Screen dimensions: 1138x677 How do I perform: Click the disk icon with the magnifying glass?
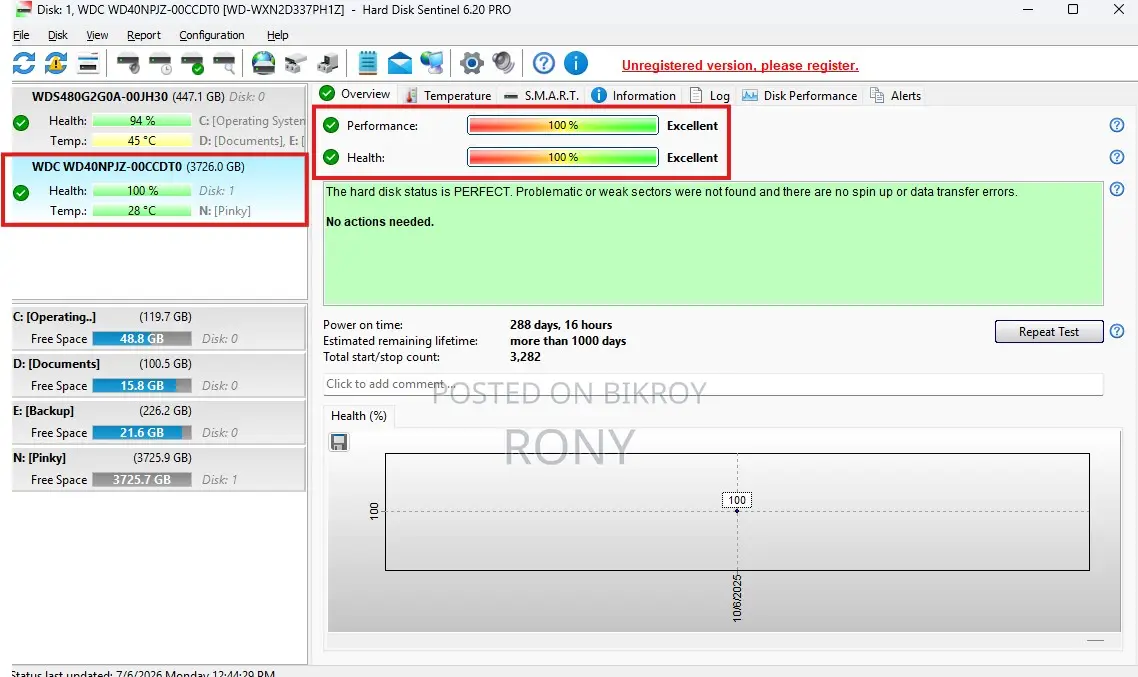coord(224,64)
